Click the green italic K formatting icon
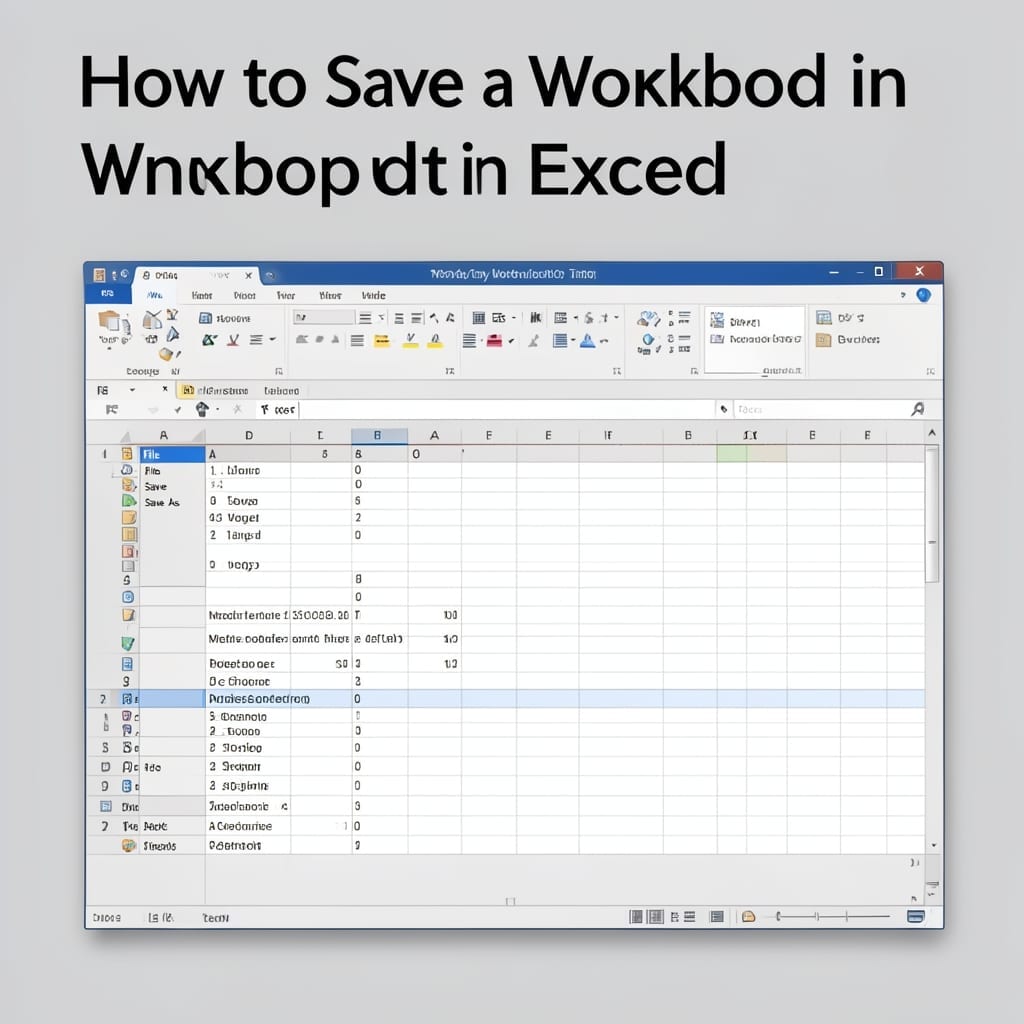The height and width of the screenshot is (1024, 1024). click(x=209, y=340)
